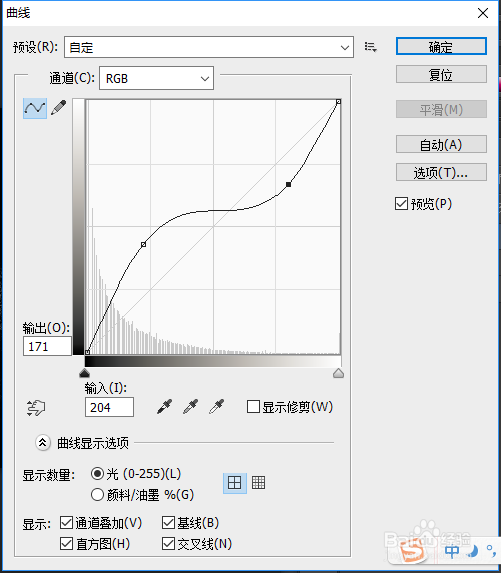
Task: Toggle 直方图(H) histogram checkbox
Action: (x=66, y=543)
